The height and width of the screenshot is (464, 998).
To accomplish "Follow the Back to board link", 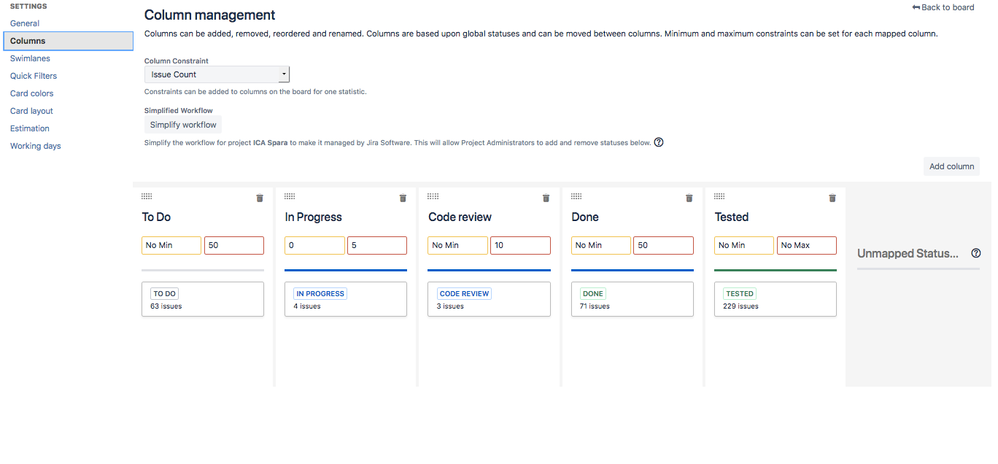I will tap(943, 8).
